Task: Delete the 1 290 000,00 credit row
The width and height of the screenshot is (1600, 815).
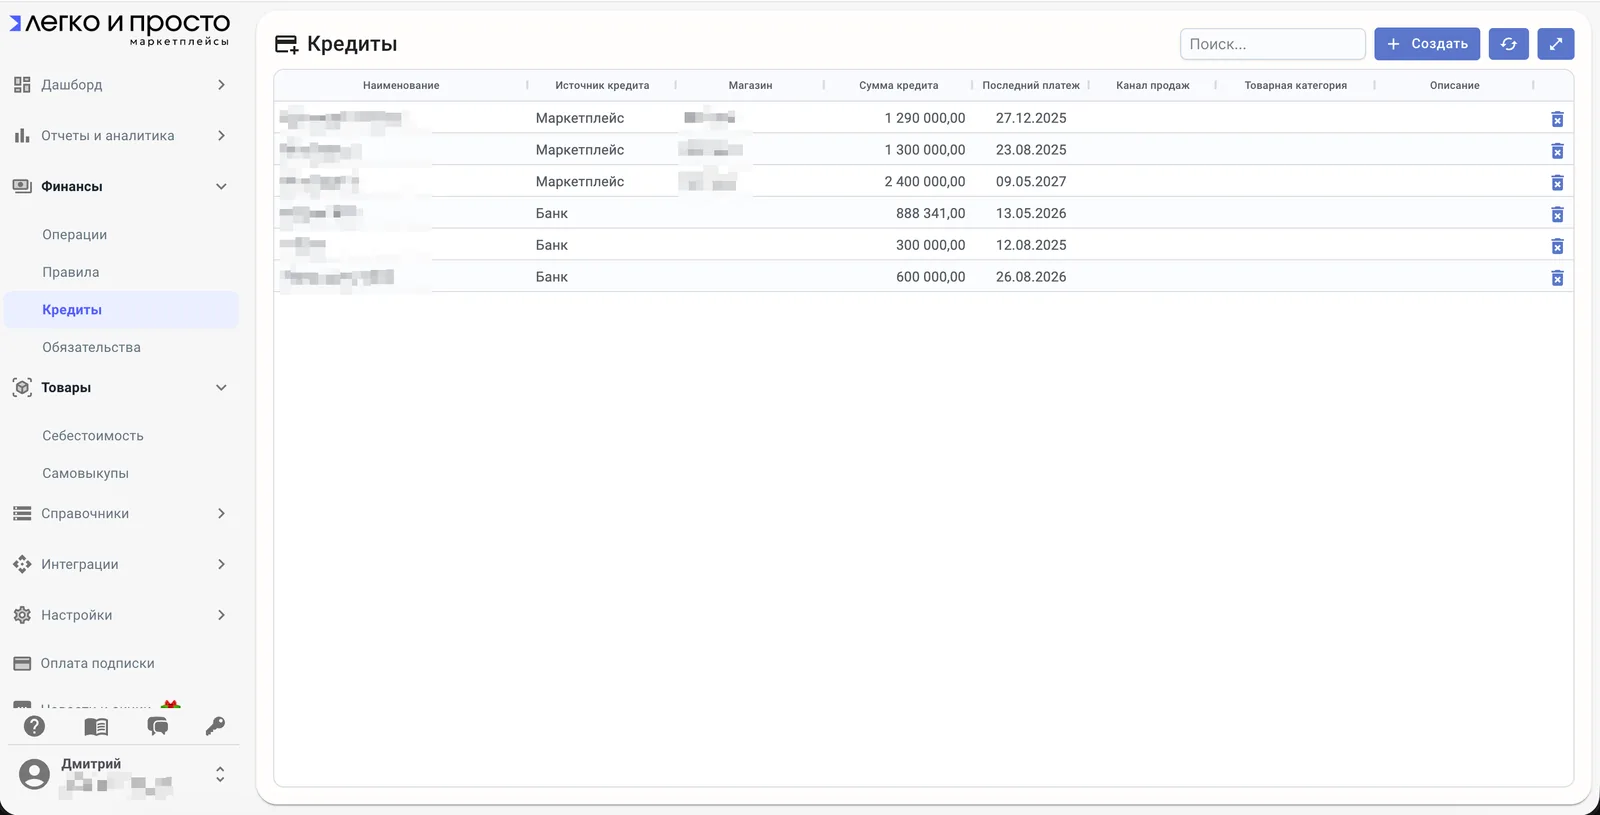Action: pyautogui.click(x=1557, y=119)
